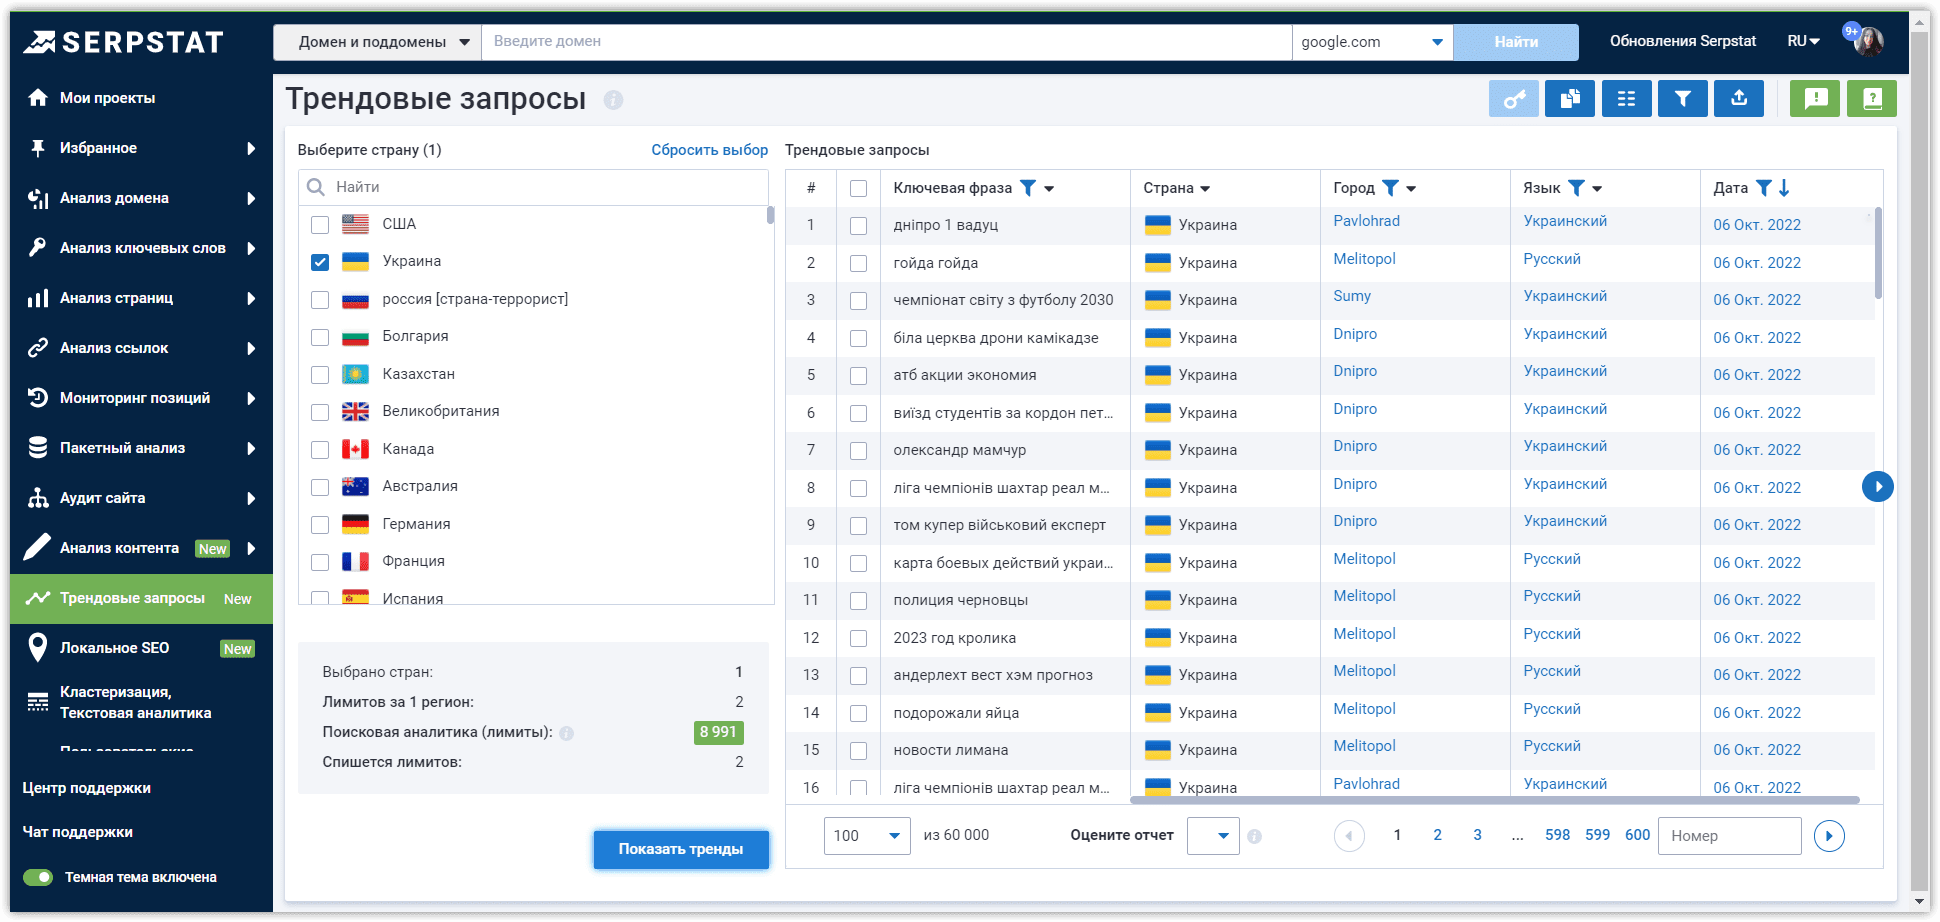Open the rows per page dropdown showing 100
1940x922 pixels.
point(867,836)
